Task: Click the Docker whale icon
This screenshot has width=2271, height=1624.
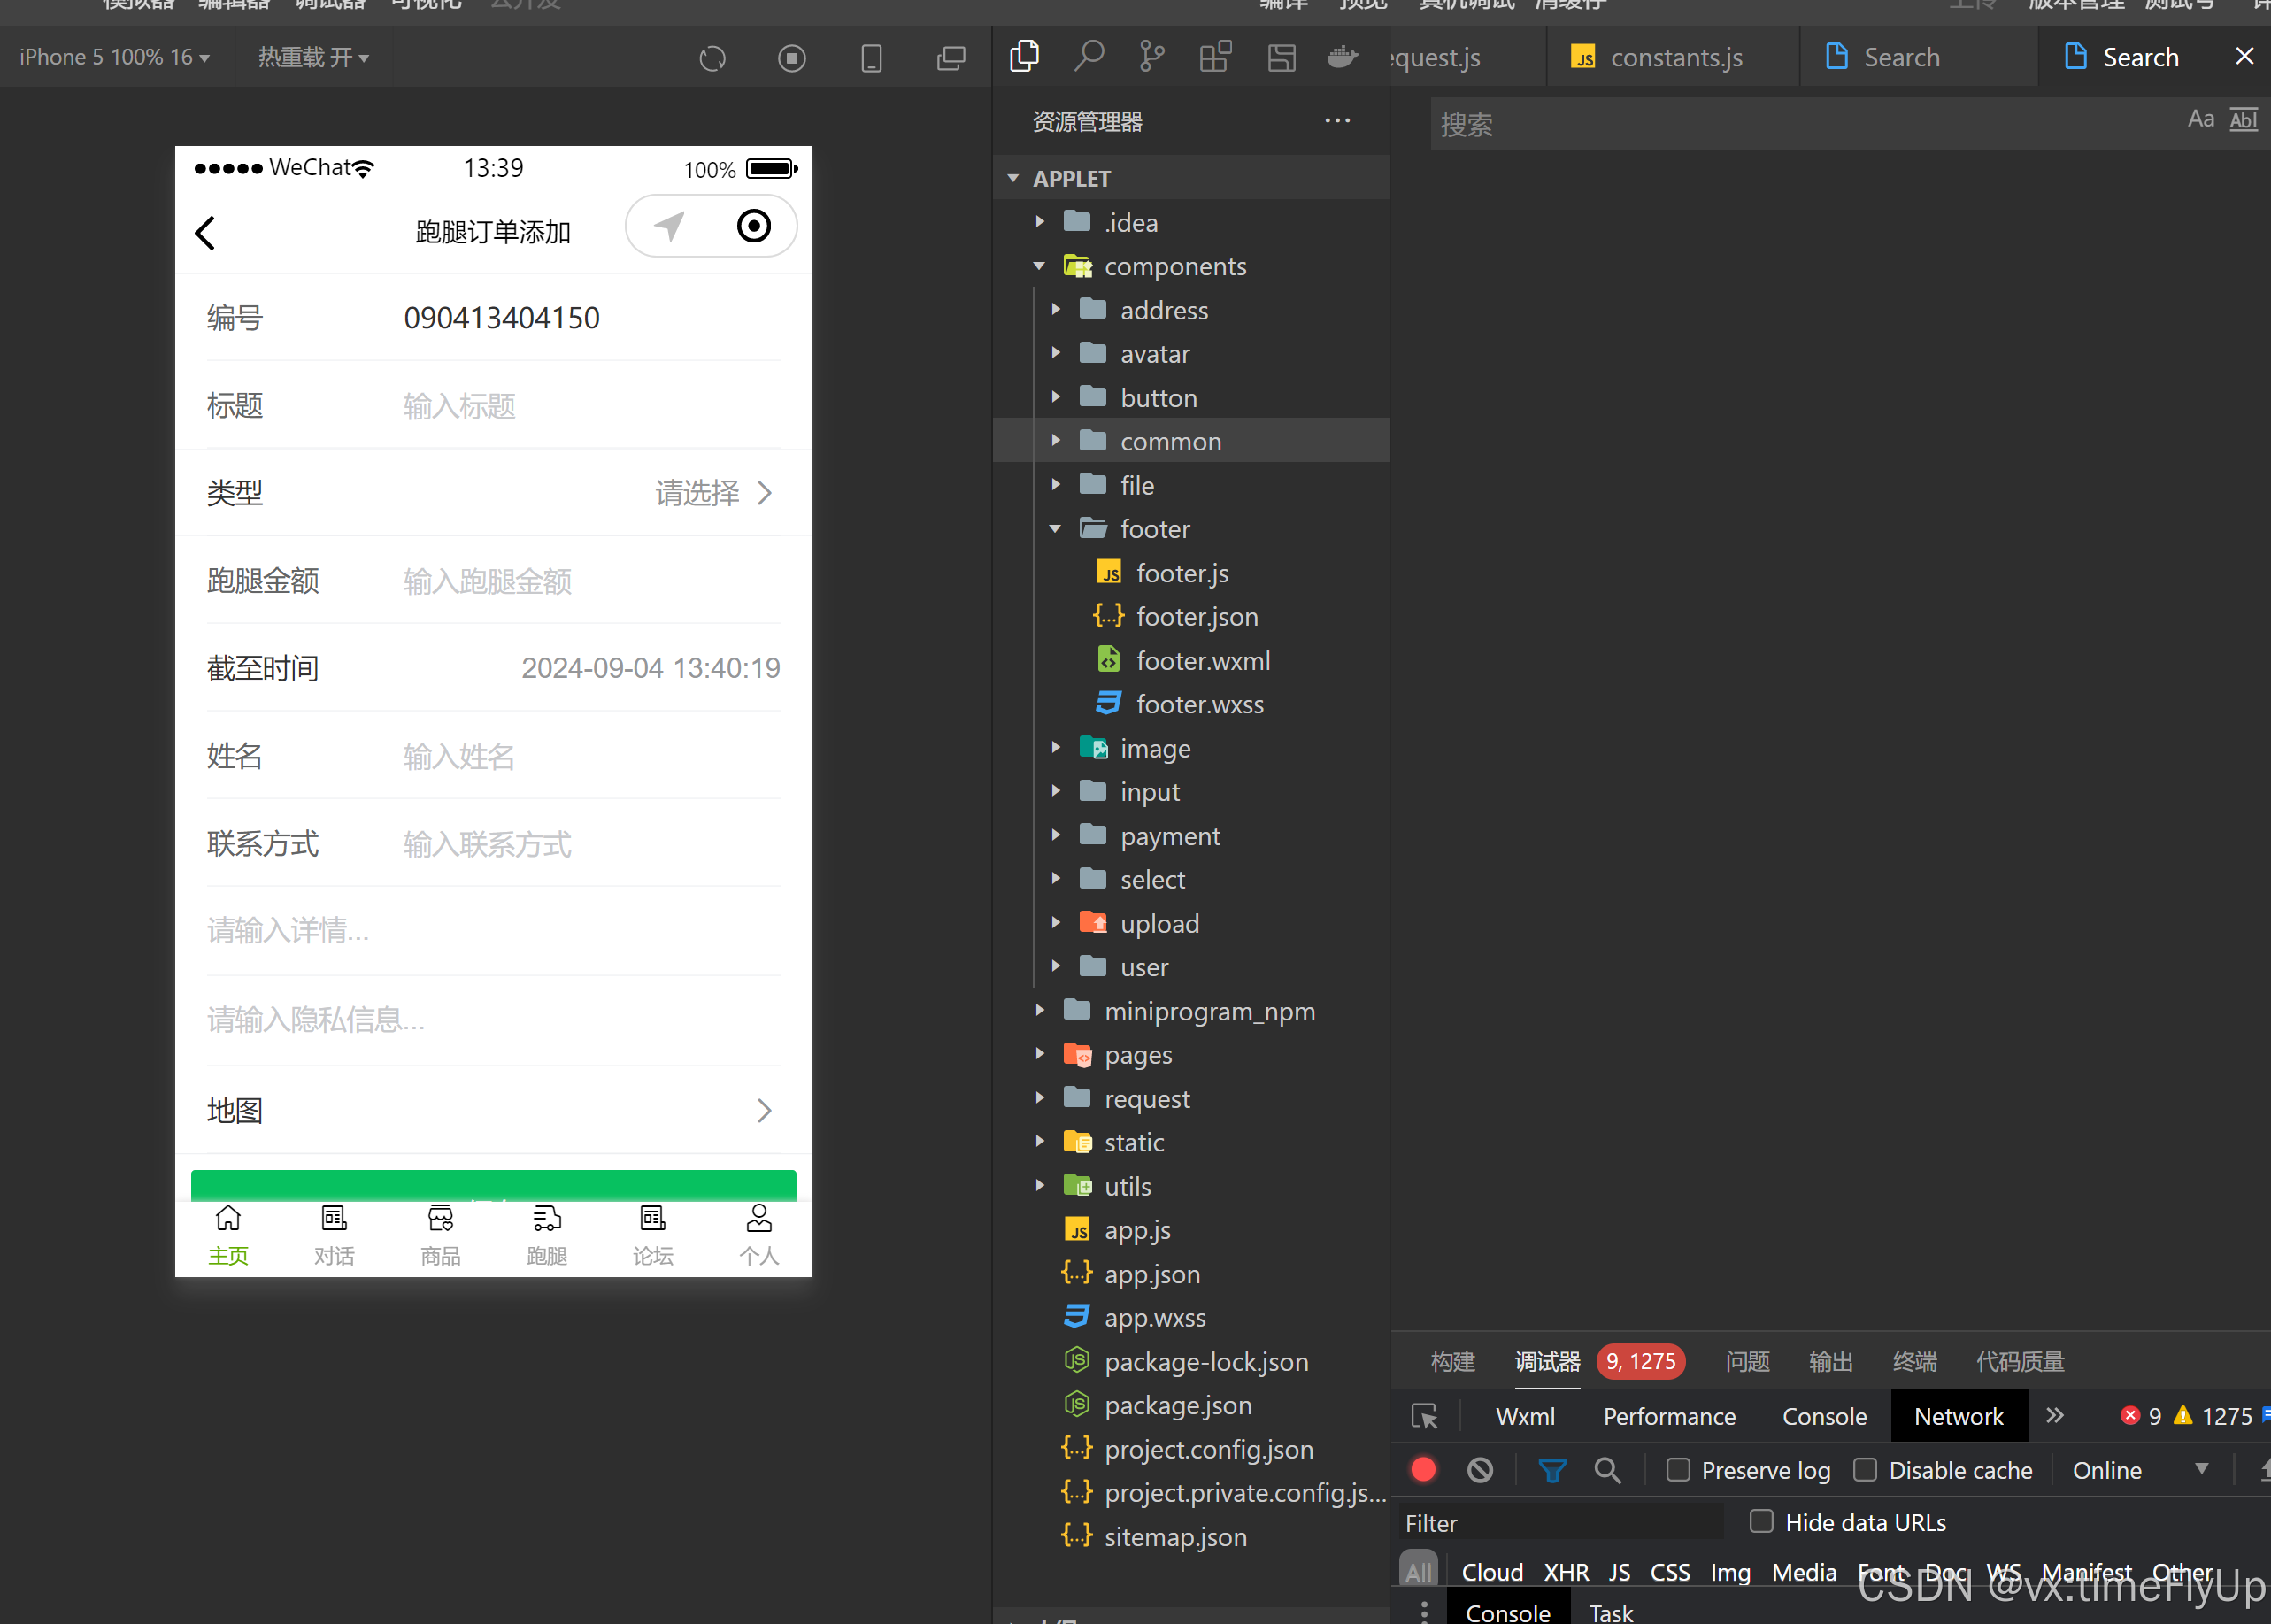Action: pos(1342,56)
